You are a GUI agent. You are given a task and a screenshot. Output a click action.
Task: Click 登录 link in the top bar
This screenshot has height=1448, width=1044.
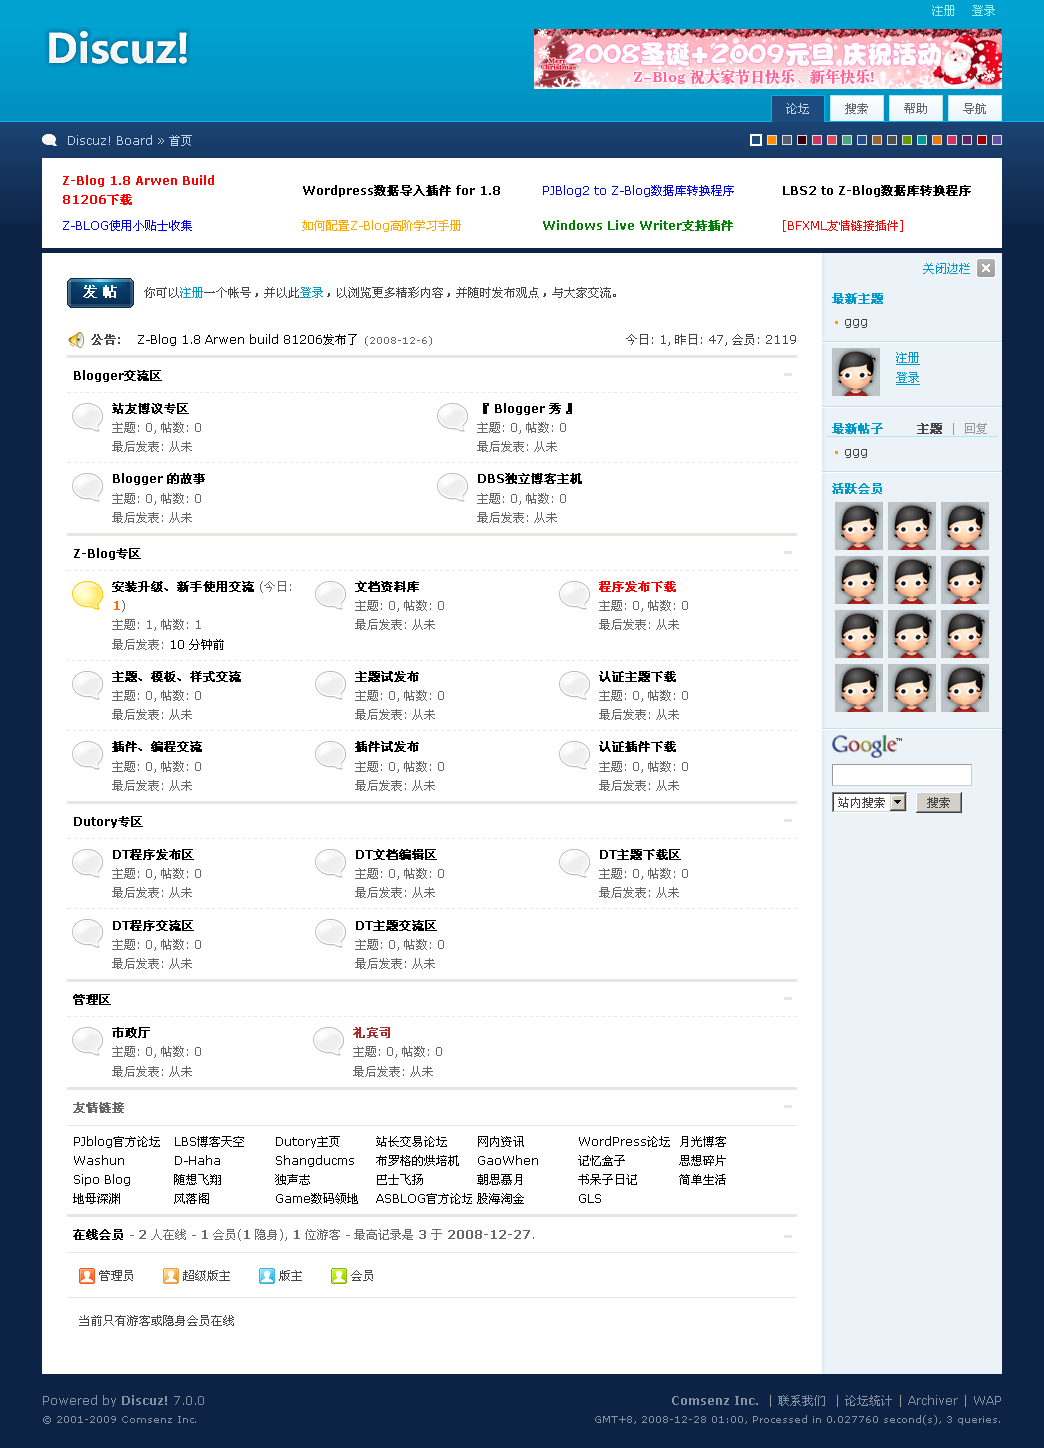[984, 11]
